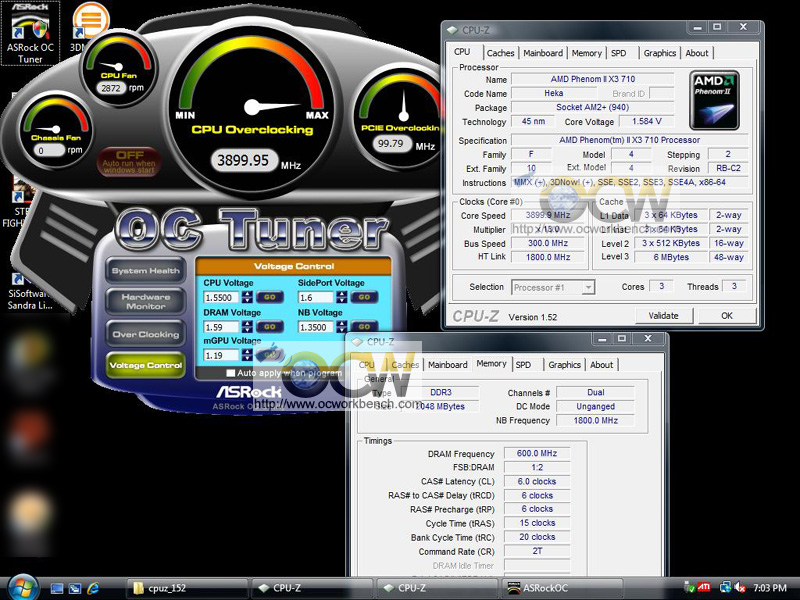
Task: Apply CPU Voltage with its GO button
Action: click(269, 297)
